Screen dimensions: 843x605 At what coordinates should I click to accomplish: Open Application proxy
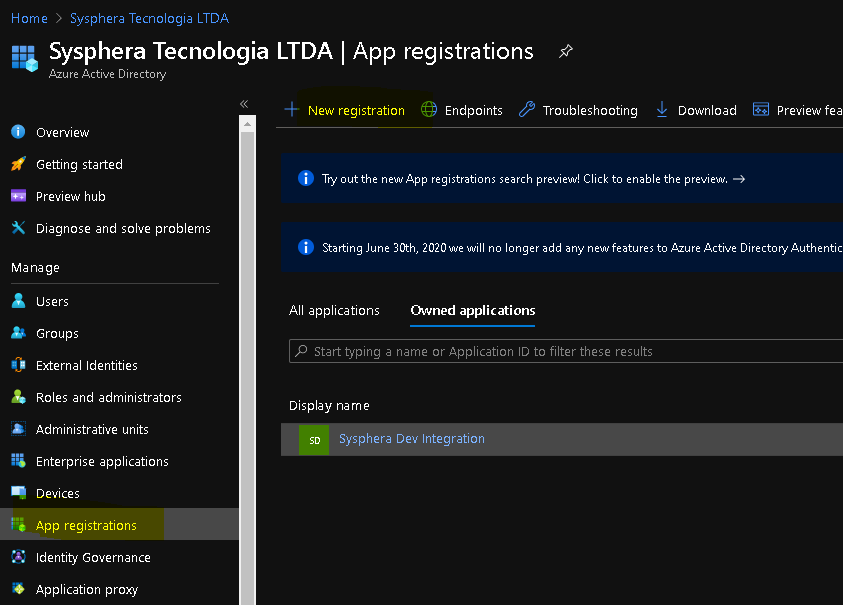[87, 589]
